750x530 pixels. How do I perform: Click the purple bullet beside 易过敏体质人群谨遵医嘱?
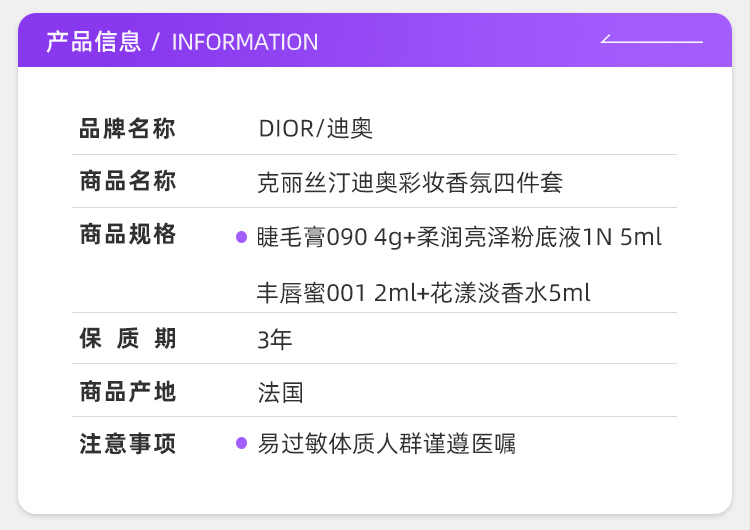point(241,442)
